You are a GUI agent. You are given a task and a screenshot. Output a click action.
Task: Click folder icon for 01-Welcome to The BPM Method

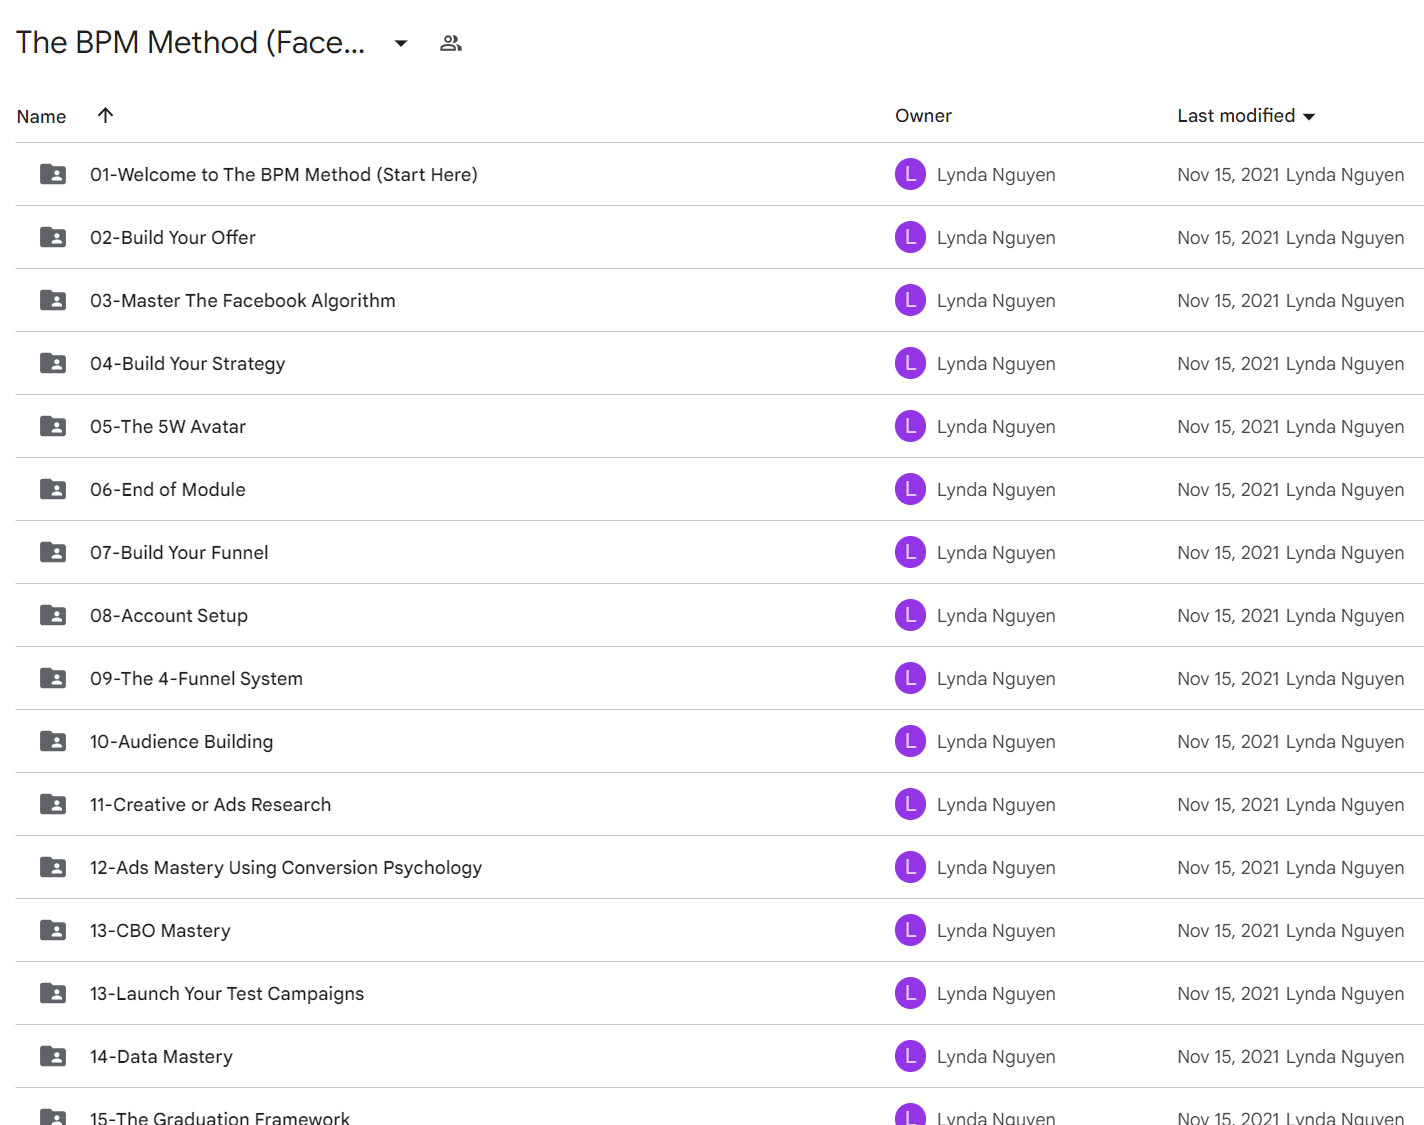pyautogui.click(x=53, y=174)
